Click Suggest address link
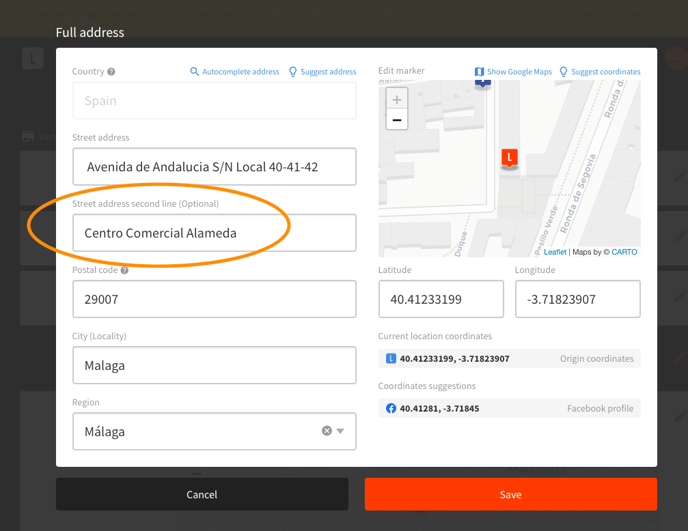This screenshot has height=531, width=688. click(x=322, y=72)
